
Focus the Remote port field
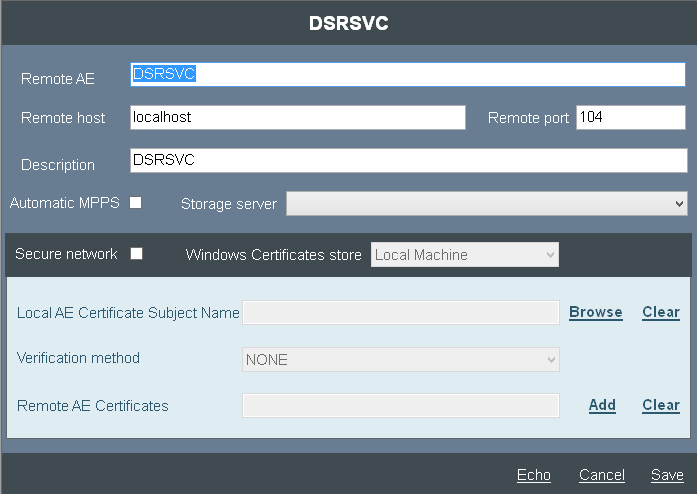pos(630,118)
